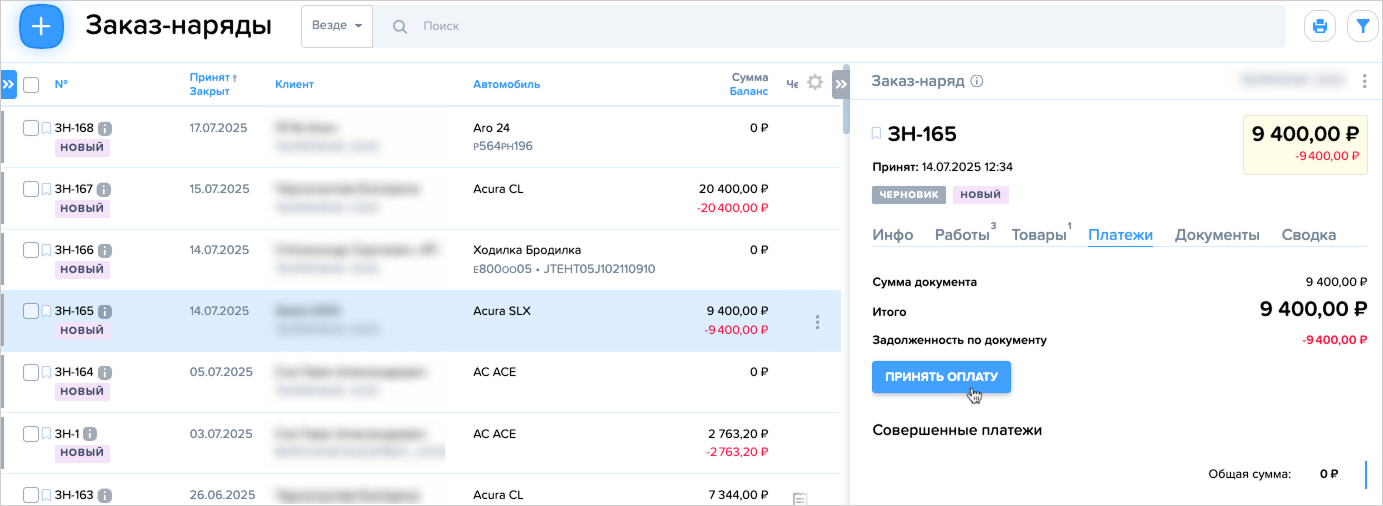Expand the left sidebar with double chevron

8,85
